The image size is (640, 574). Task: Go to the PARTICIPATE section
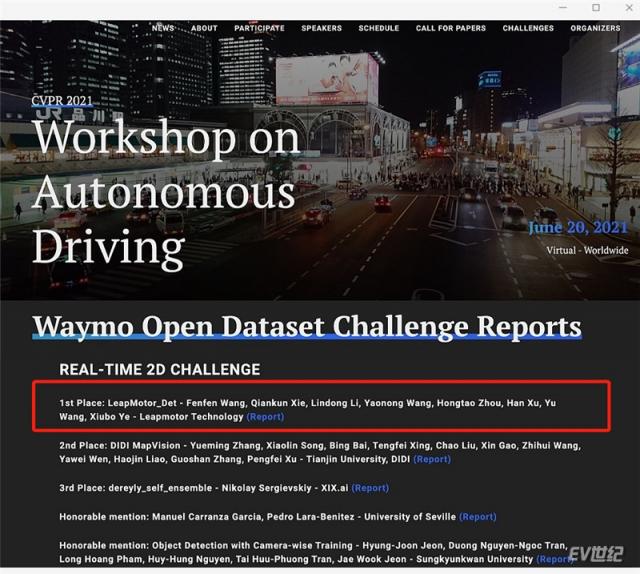click(x=259, y=28)
